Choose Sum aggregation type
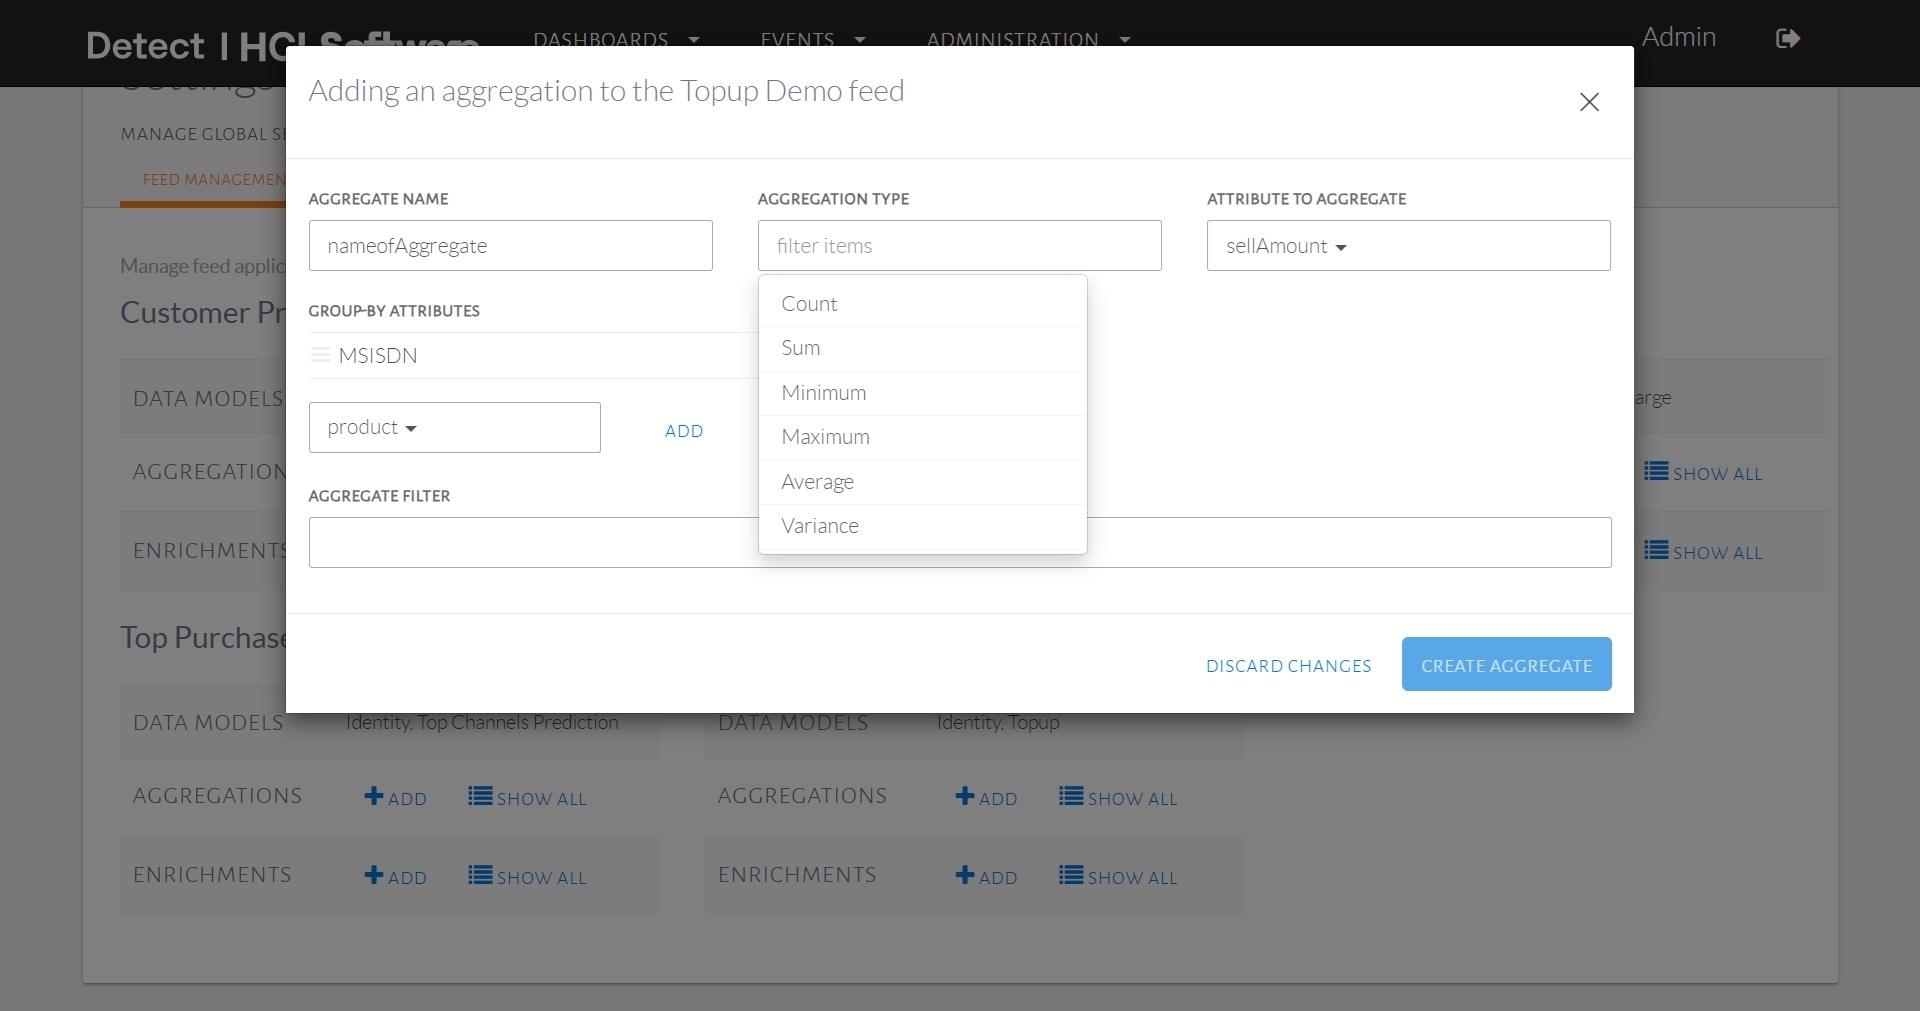 click(800, 348)
